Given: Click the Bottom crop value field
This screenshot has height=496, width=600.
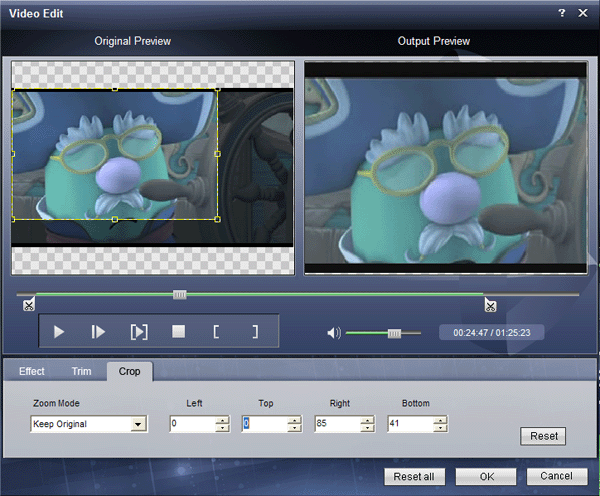Looking at the screenshot, I should [410, 424].
